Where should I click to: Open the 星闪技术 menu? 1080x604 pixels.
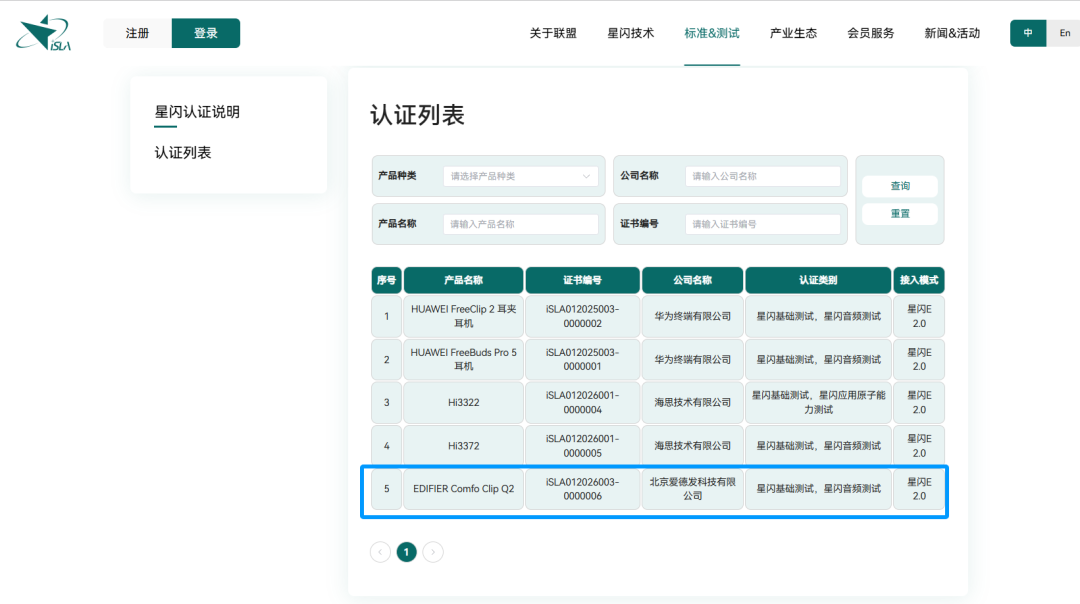pyautogui.click(x=631, y=33)
